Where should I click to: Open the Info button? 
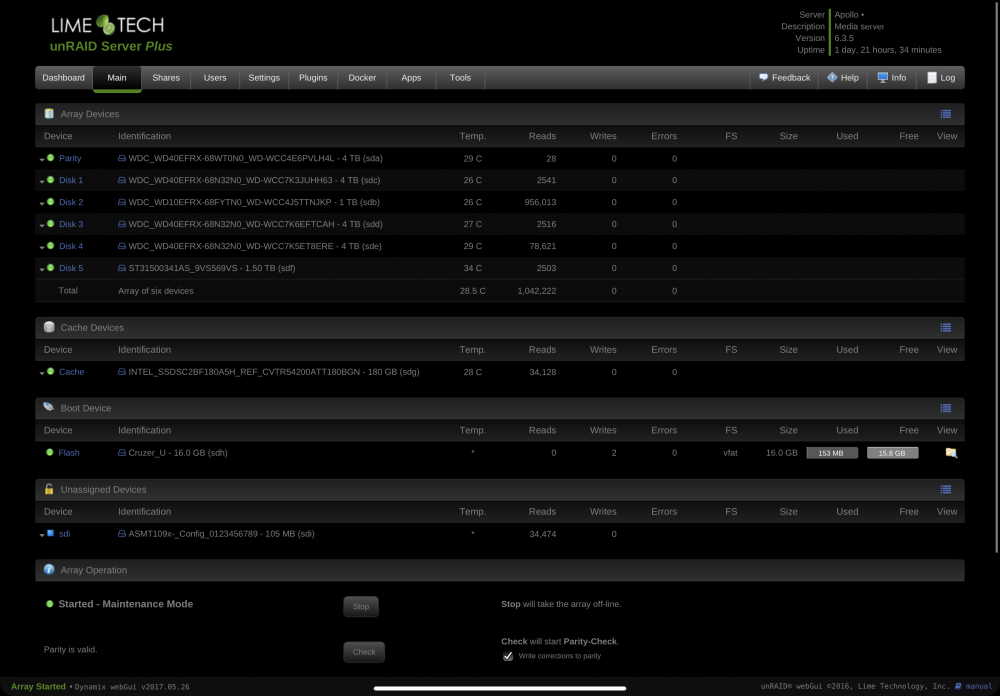tap(892, 78)
